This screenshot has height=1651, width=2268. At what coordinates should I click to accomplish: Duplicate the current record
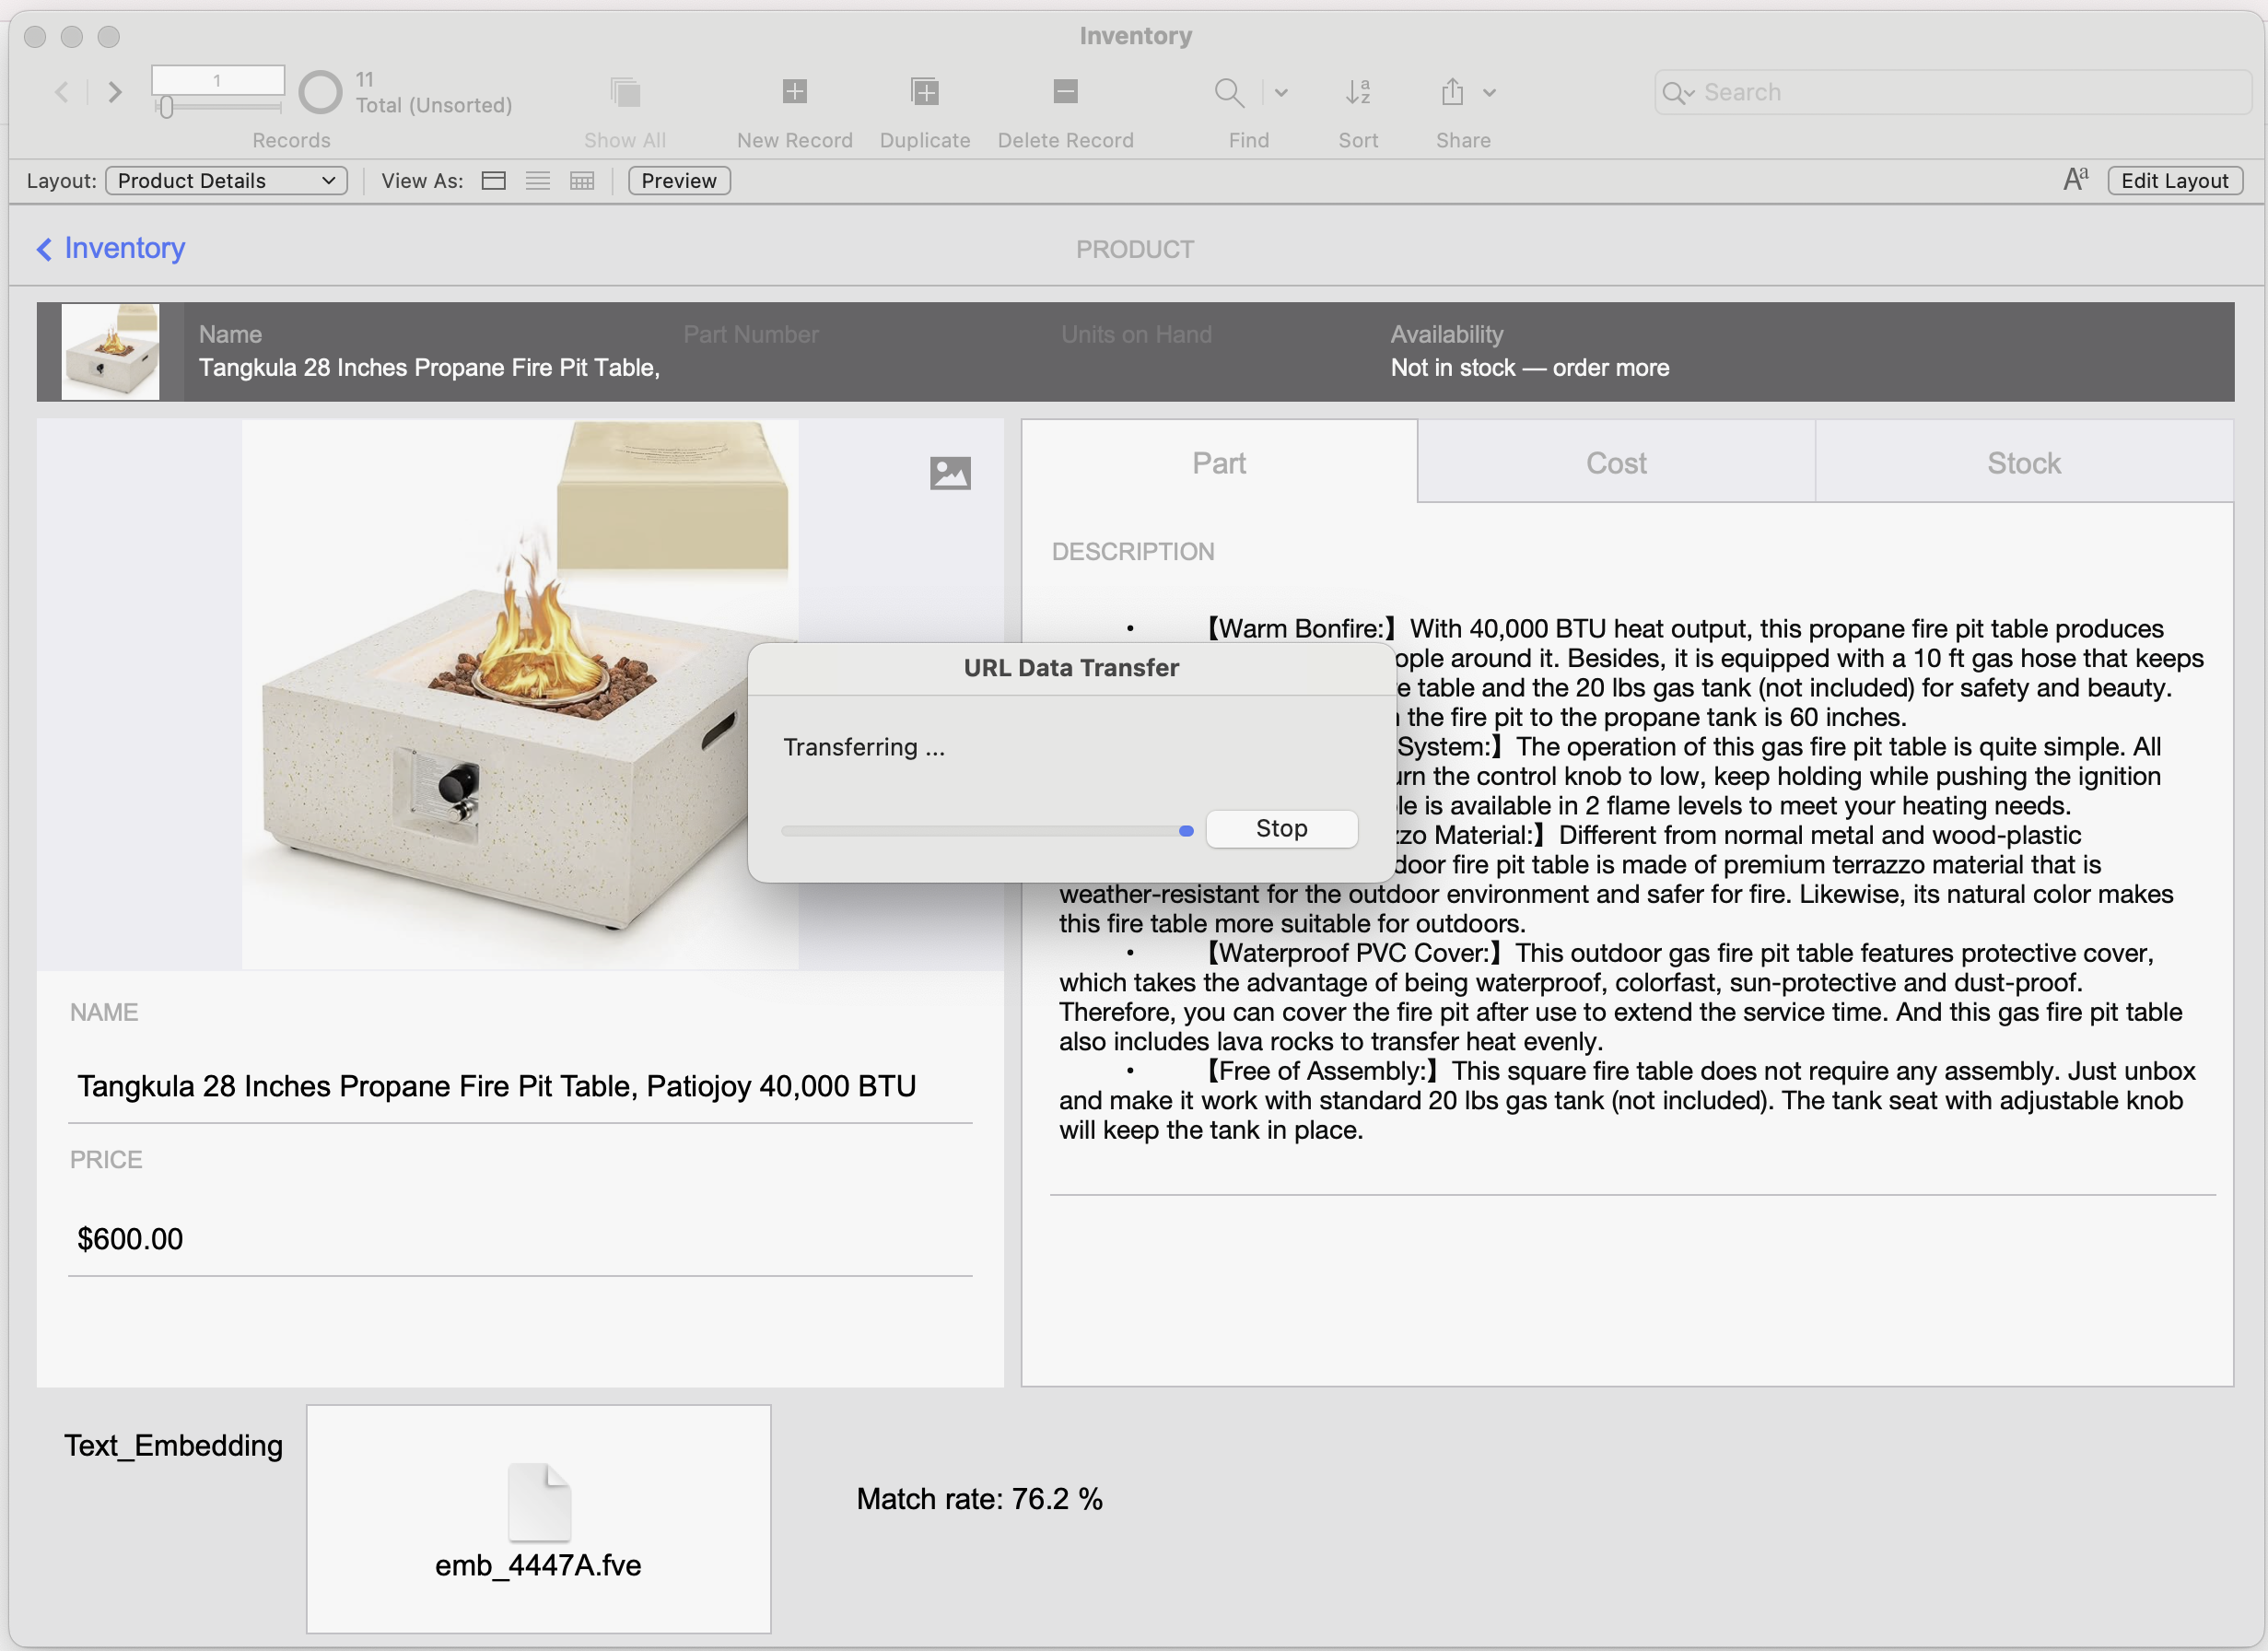click(925, 92)
